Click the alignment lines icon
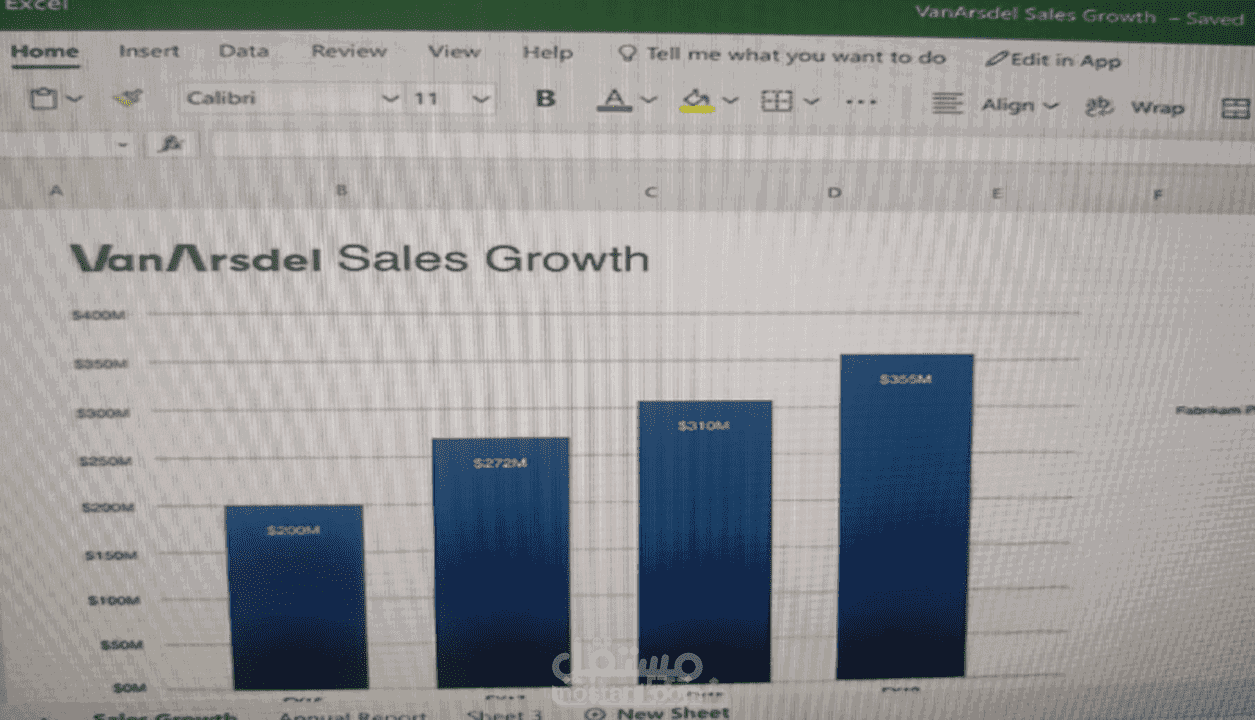Screen dimensions: 1255x720 click(x=947, y=103)
